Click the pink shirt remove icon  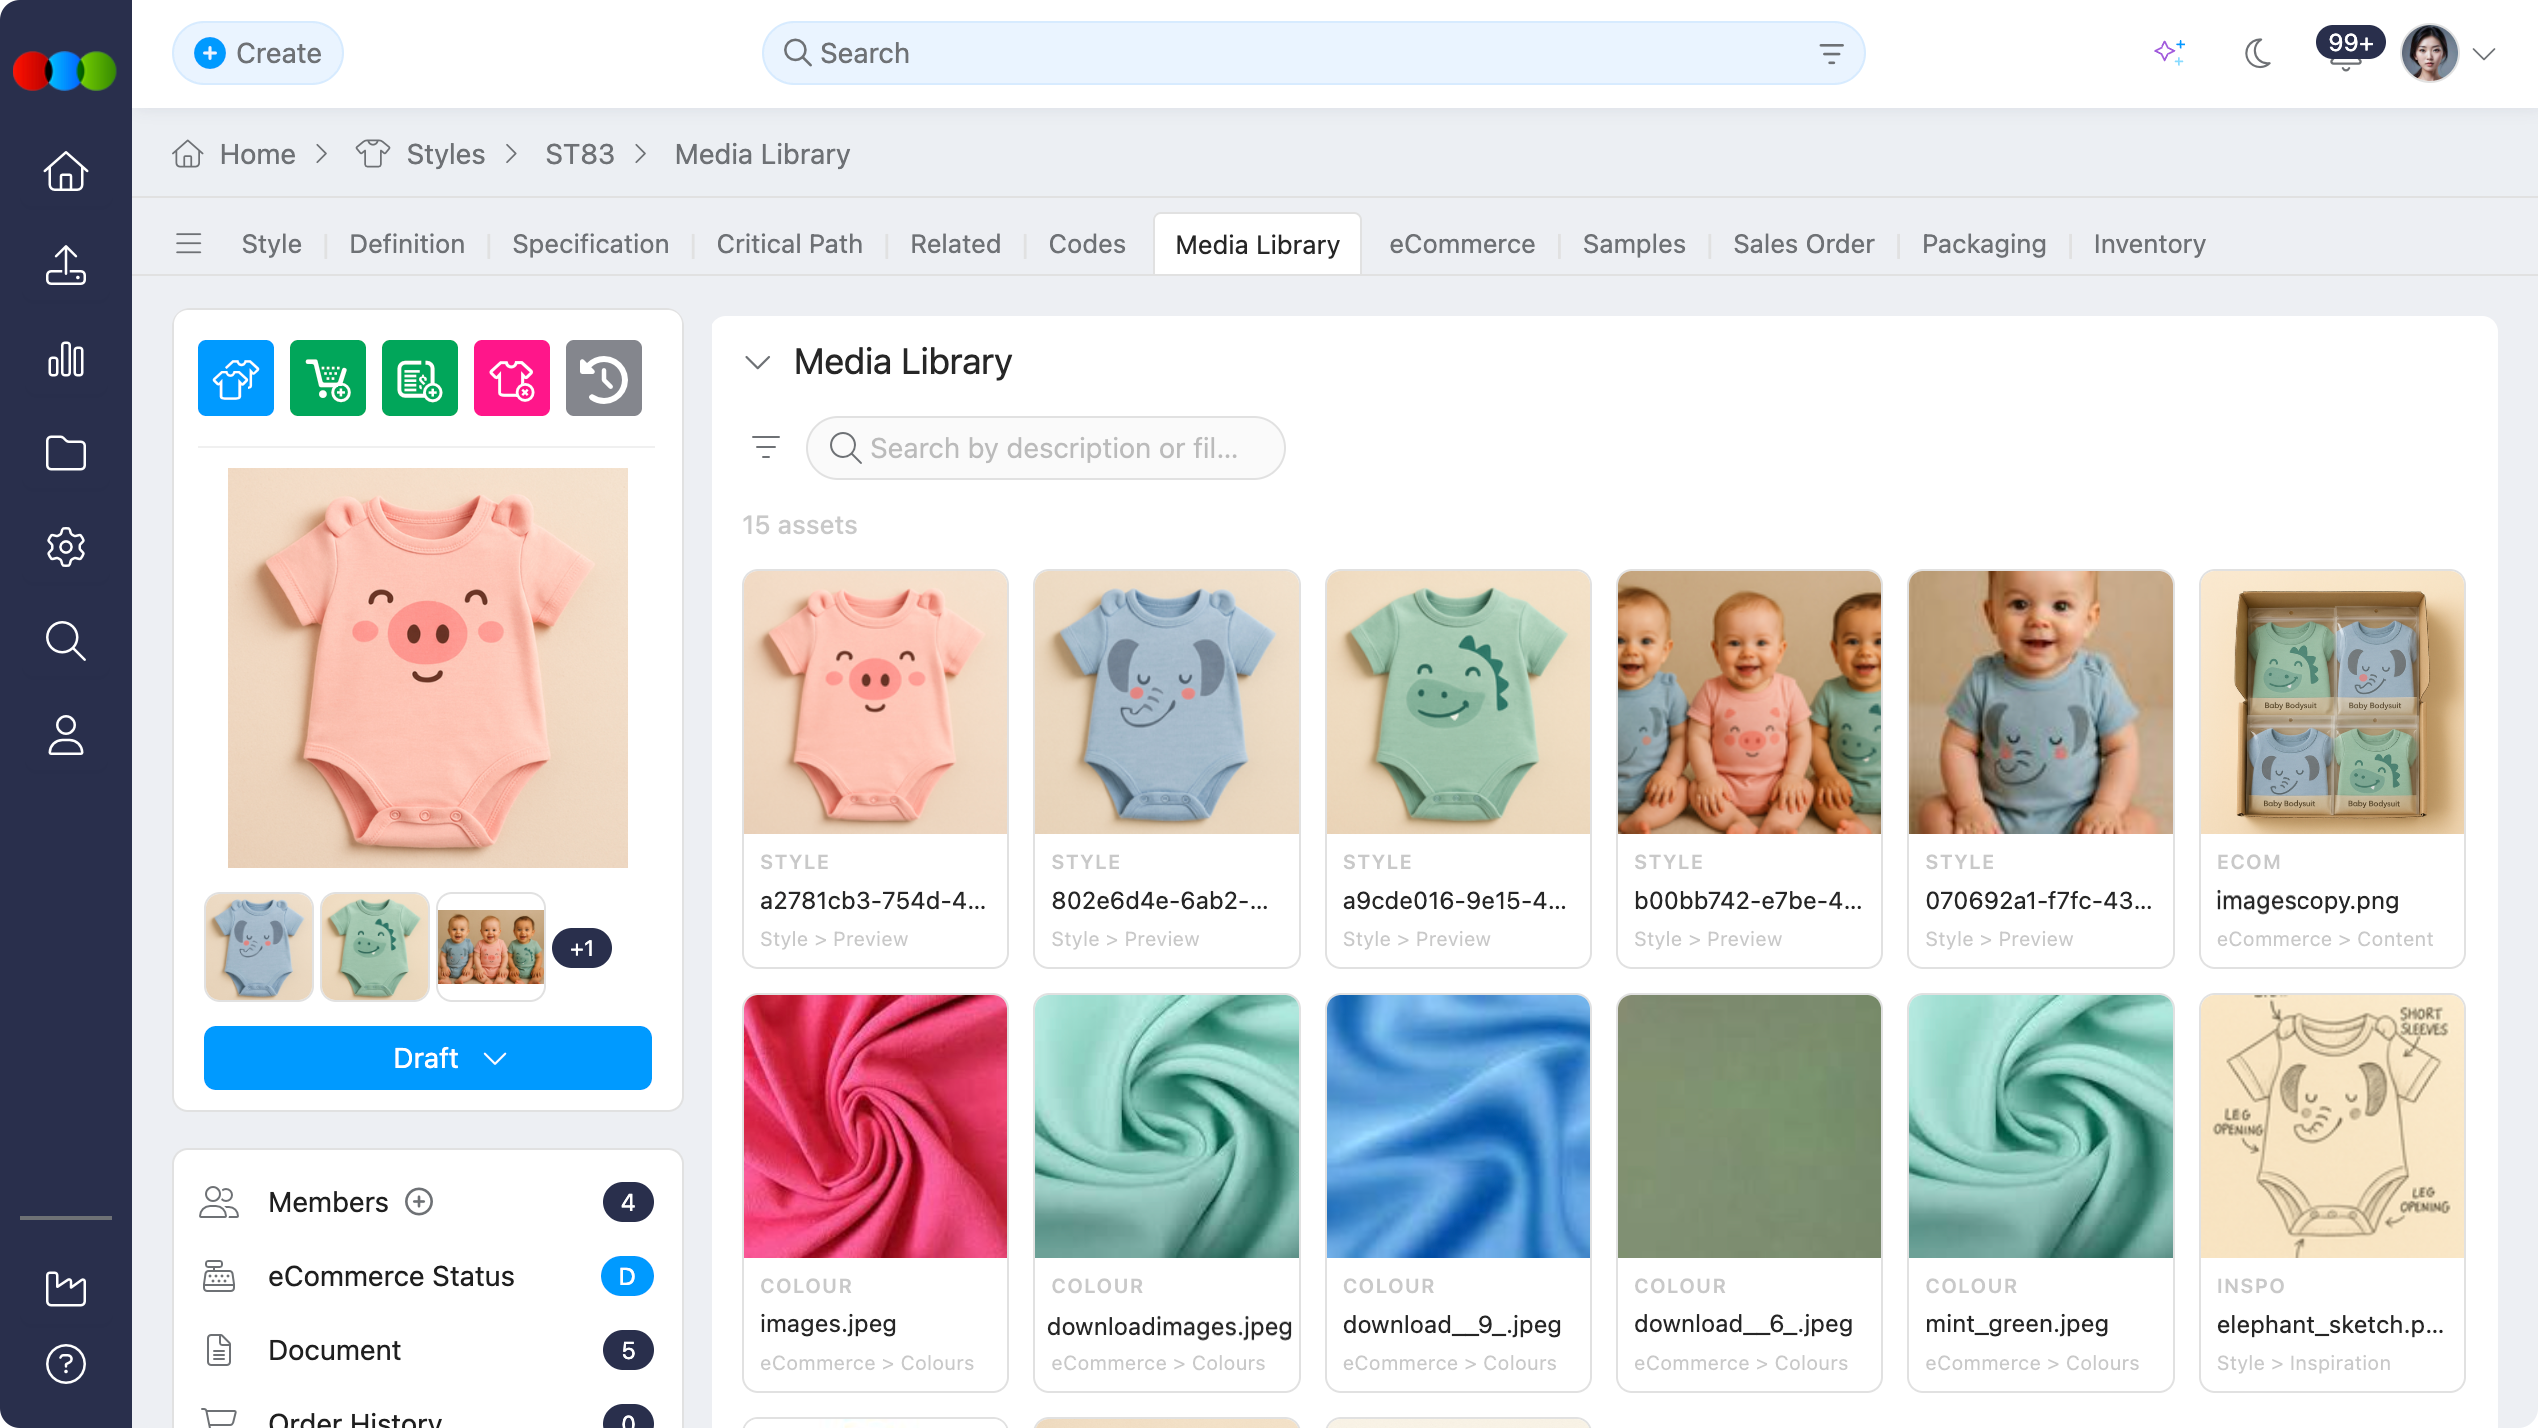512,378
